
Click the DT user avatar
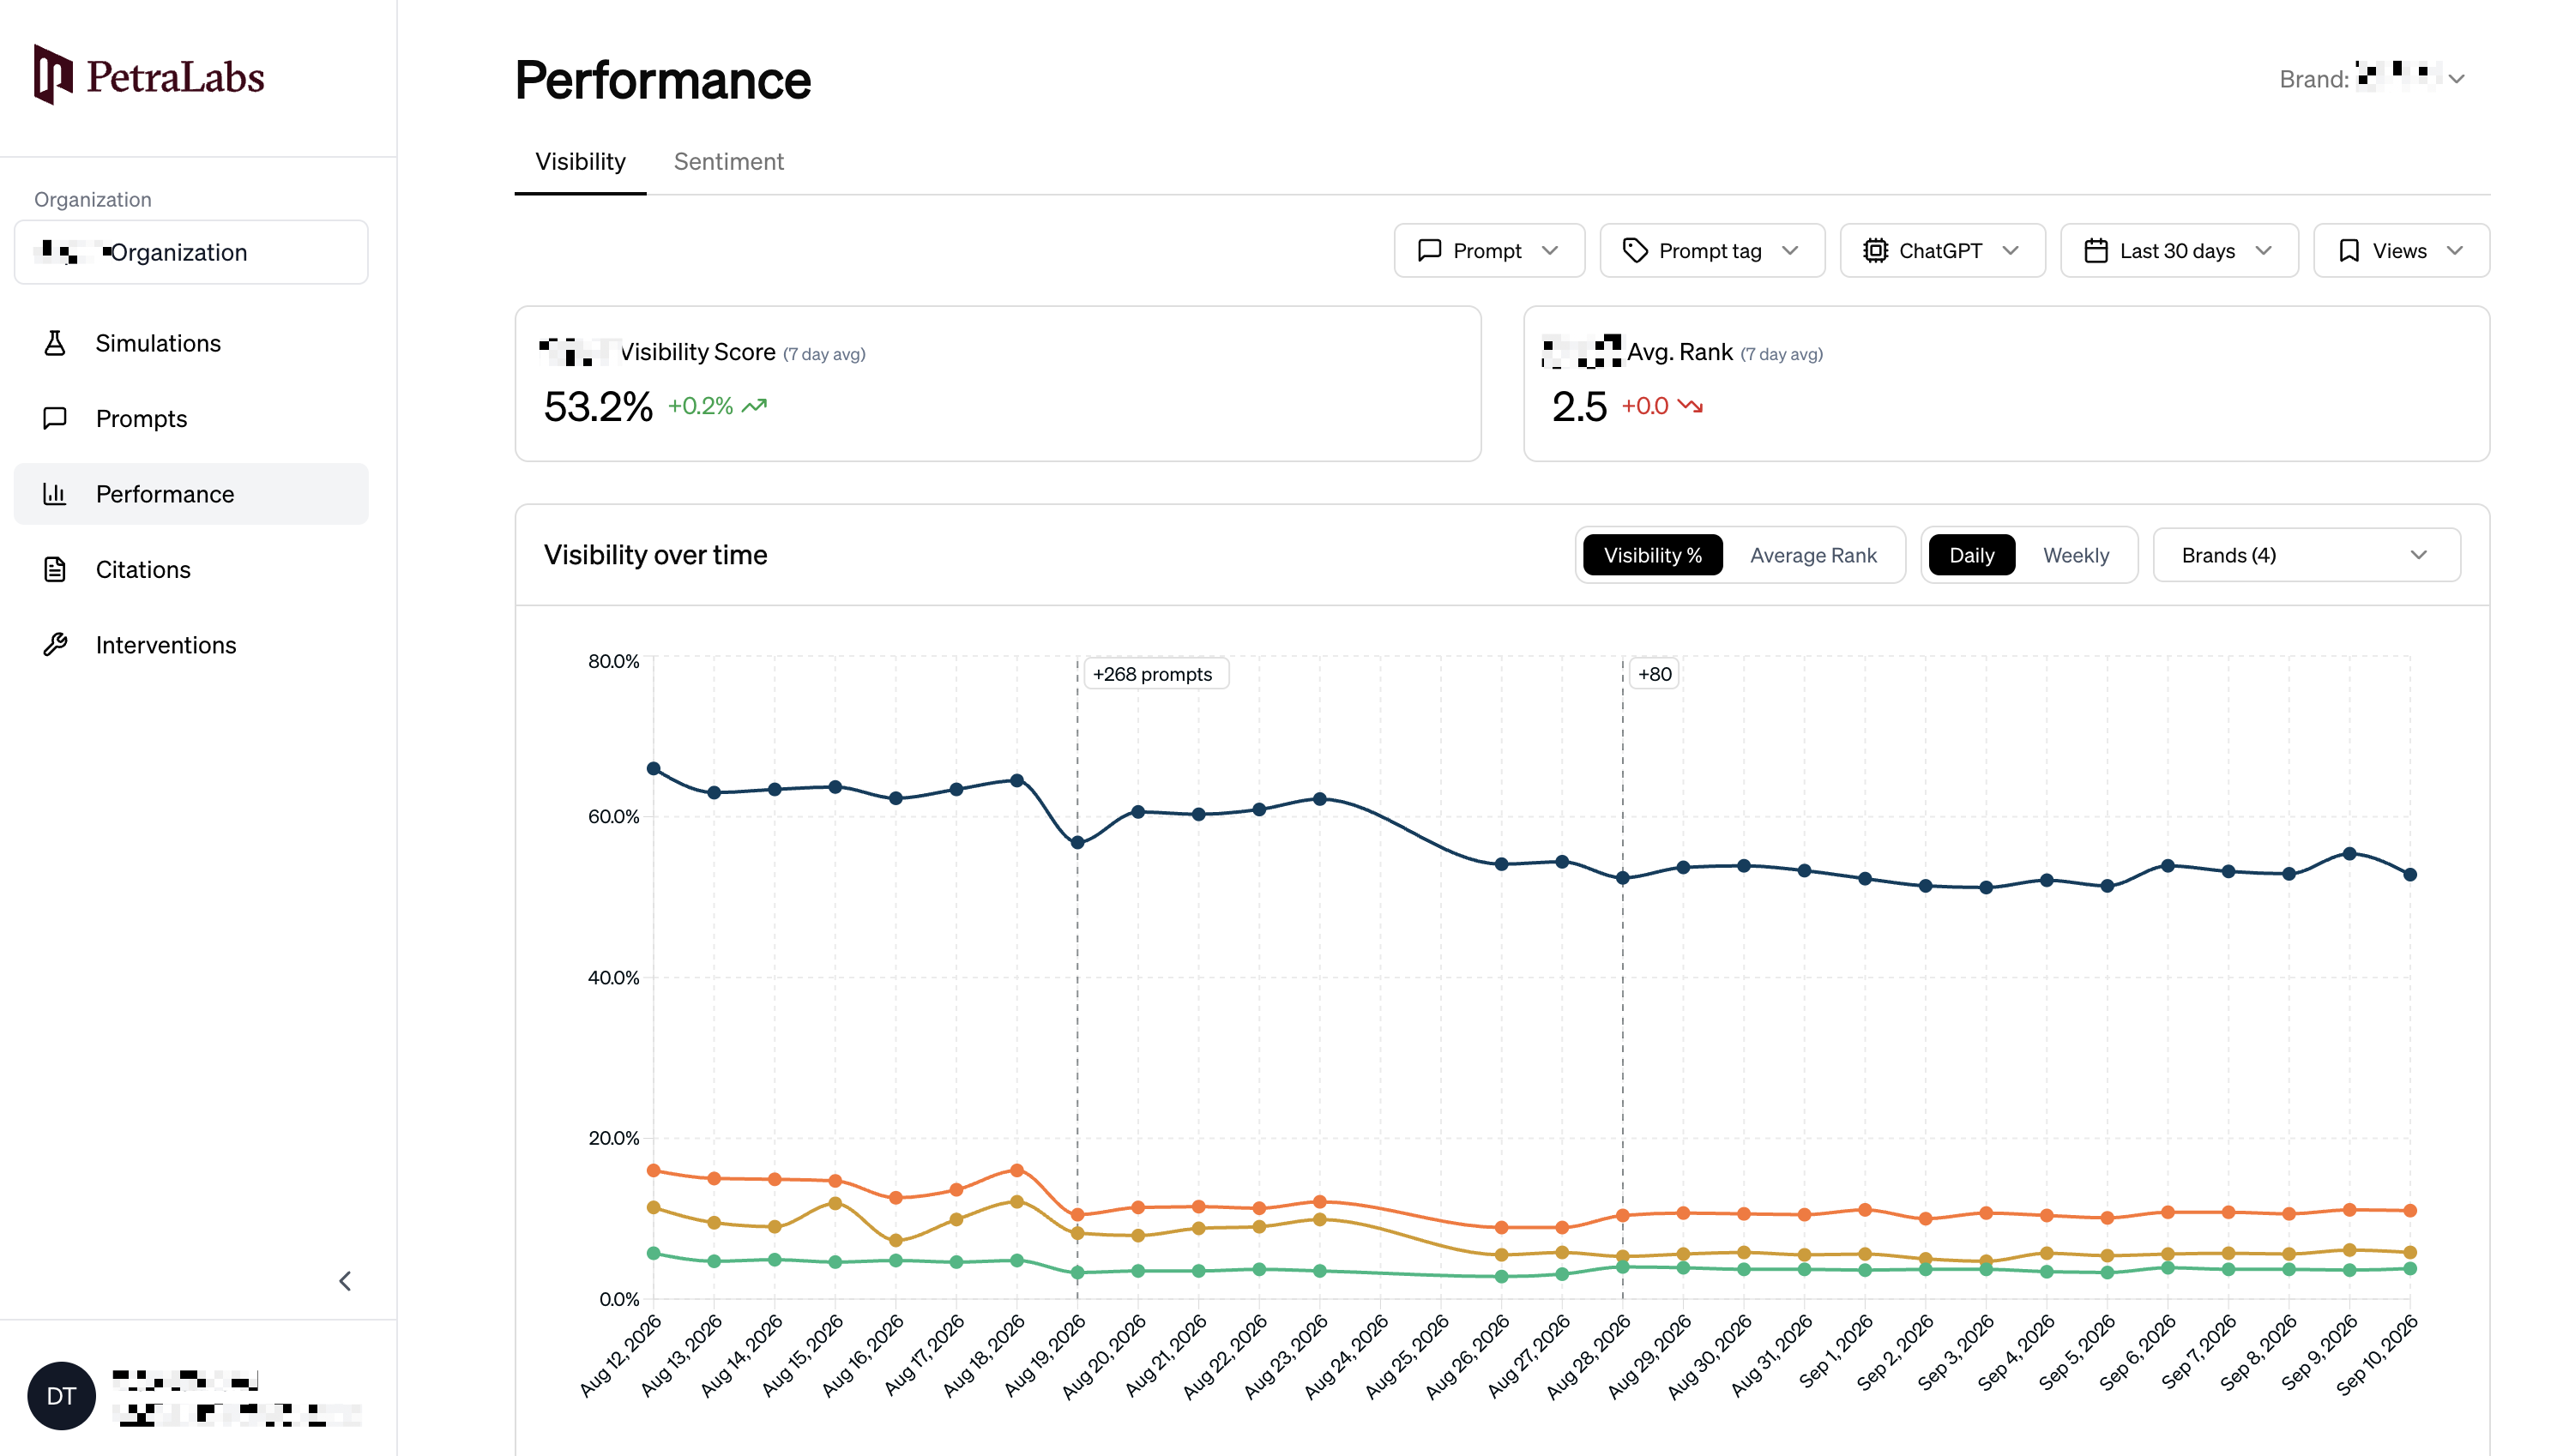pos(61,1396)
